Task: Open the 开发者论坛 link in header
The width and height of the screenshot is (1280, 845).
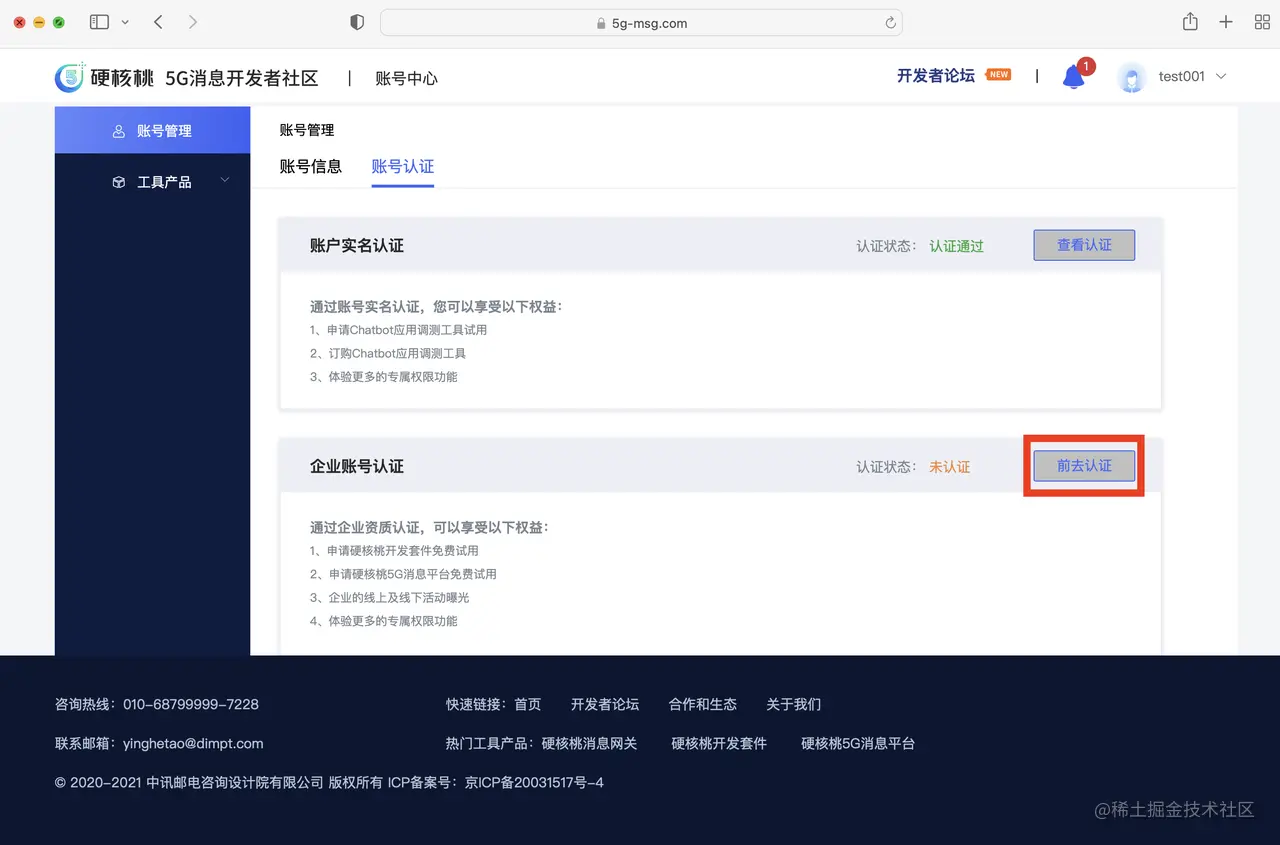Action: pyautogui.click(x=936, y=76)
